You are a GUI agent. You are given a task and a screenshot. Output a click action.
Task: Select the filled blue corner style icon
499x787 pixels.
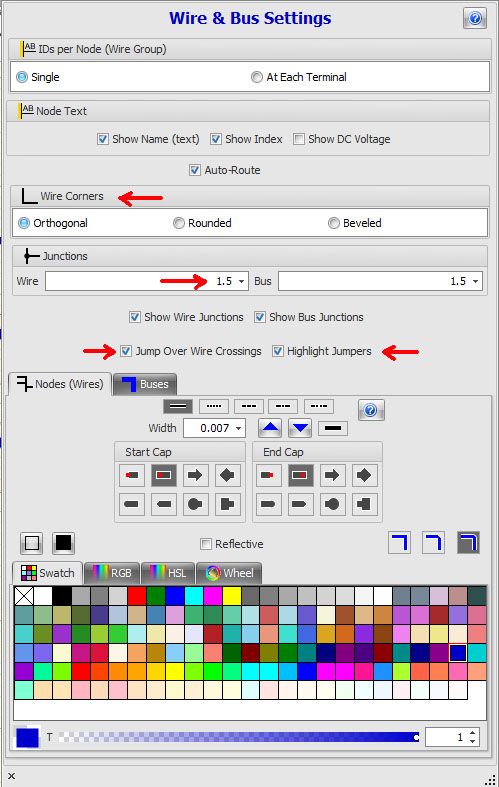(x=468, y=543)
